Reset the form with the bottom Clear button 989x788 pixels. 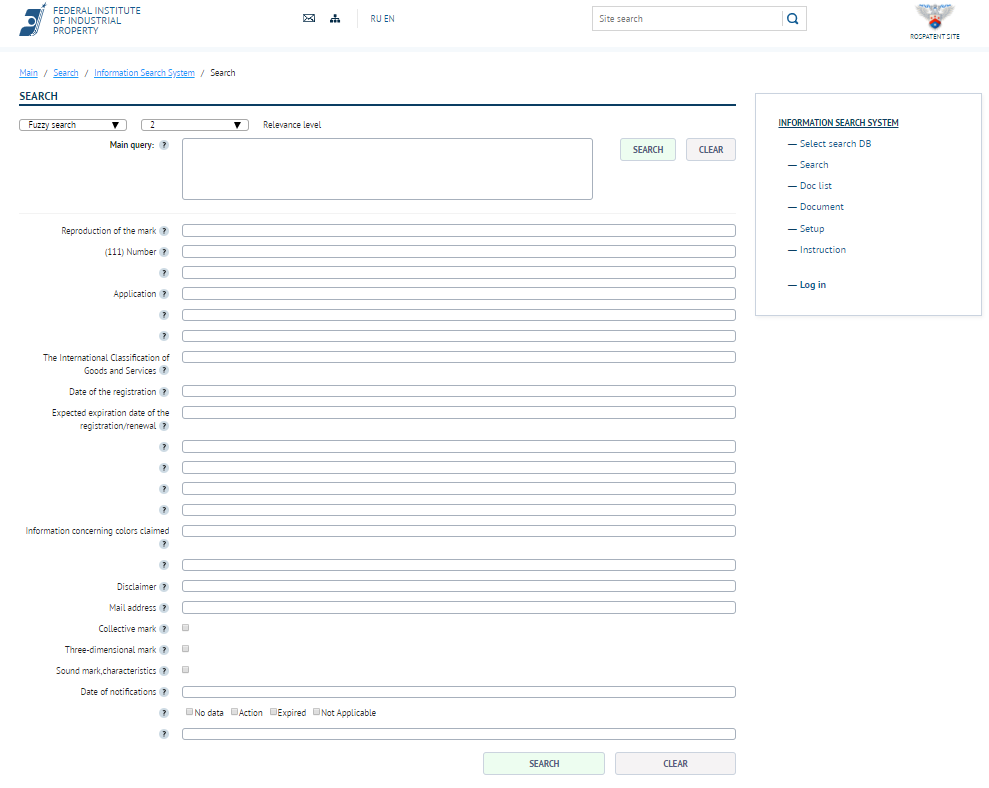[x=675, y=763]
